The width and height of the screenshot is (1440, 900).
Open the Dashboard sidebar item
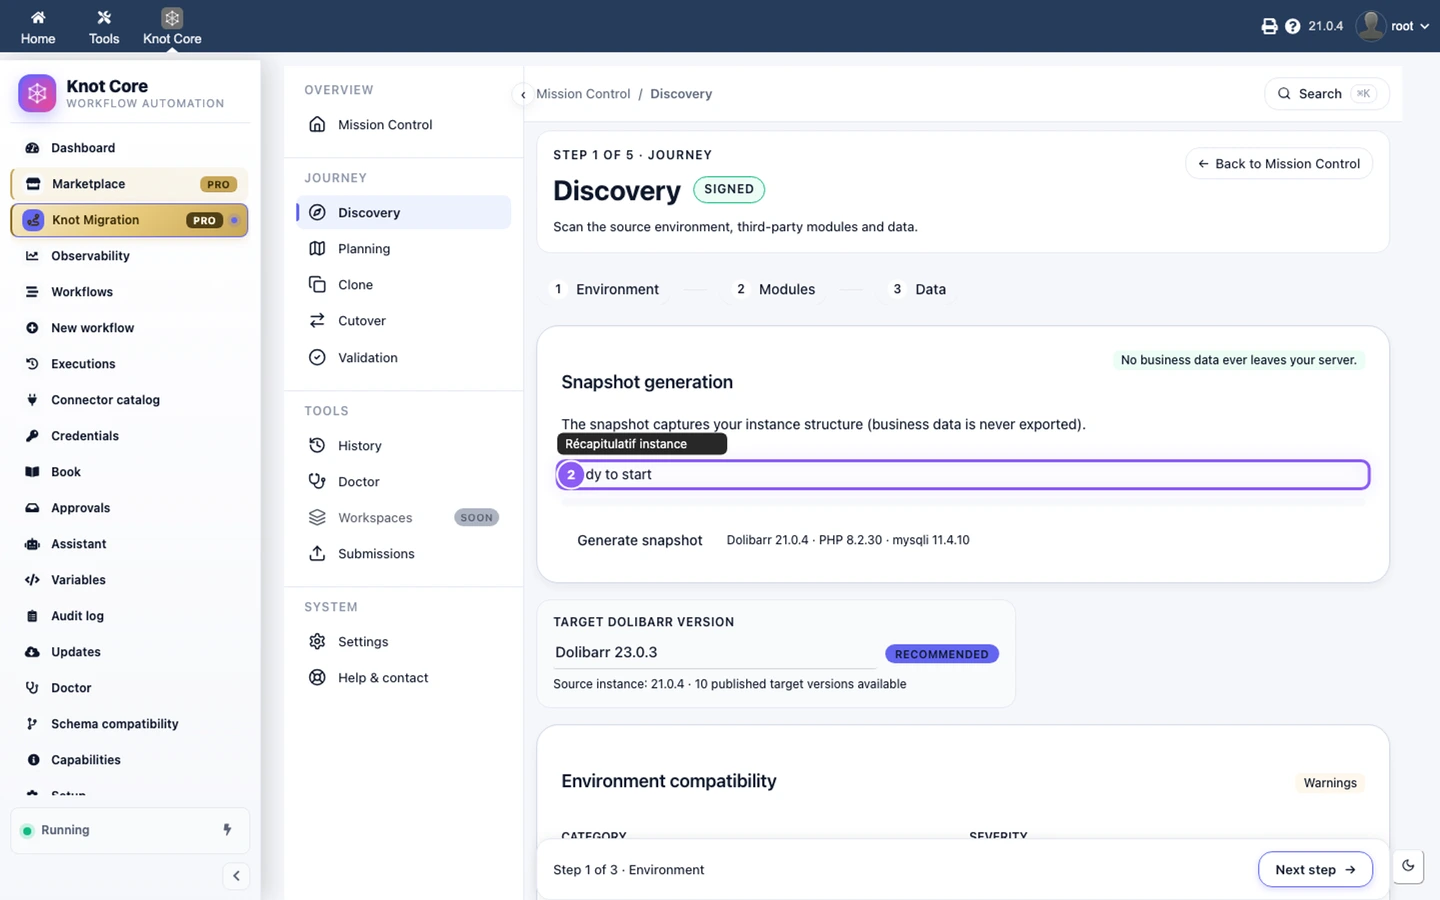point(130,148)
